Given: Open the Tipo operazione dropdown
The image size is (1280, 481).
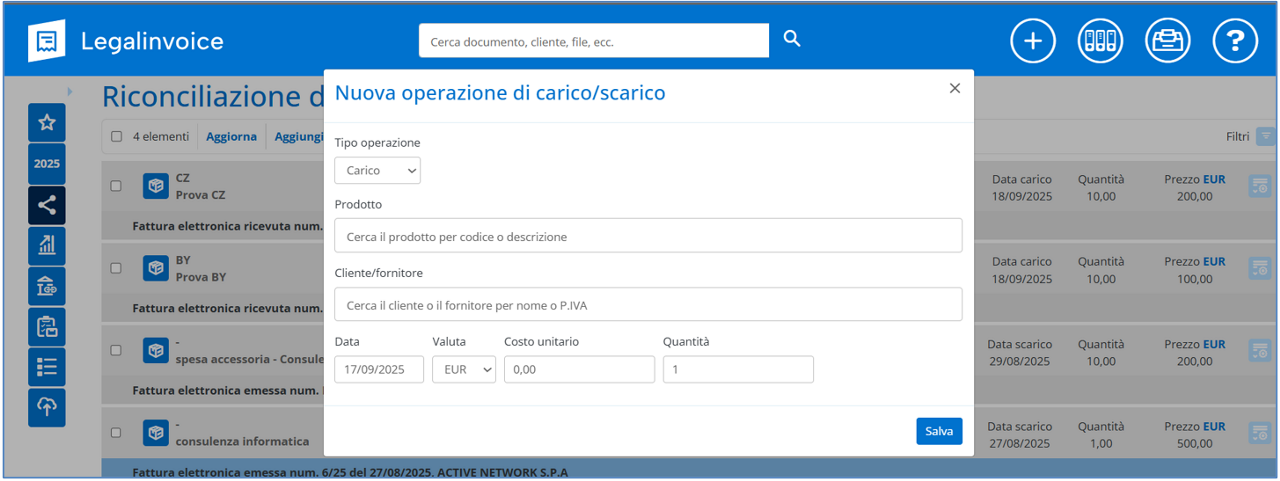Looking at the screenshot, I should (x=377, y=171).
